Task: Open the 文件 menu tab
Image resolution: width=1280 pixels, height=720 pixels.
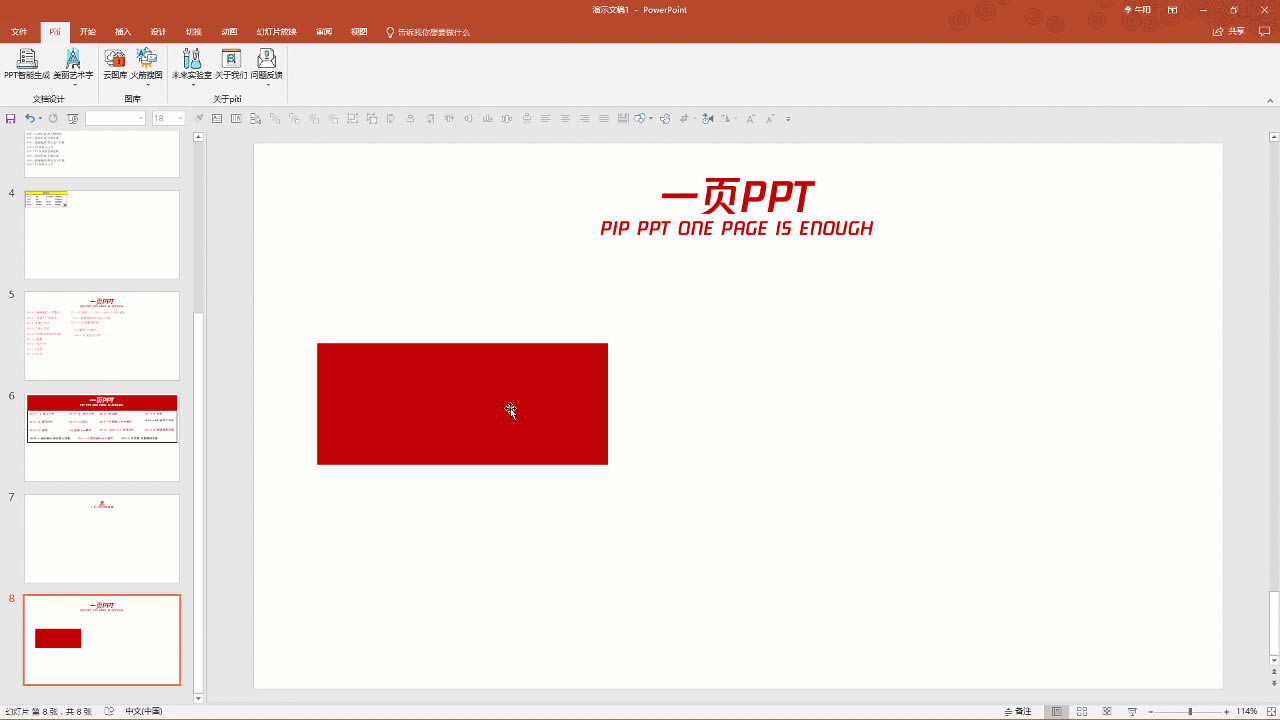Action: click(x=19, y=32)
